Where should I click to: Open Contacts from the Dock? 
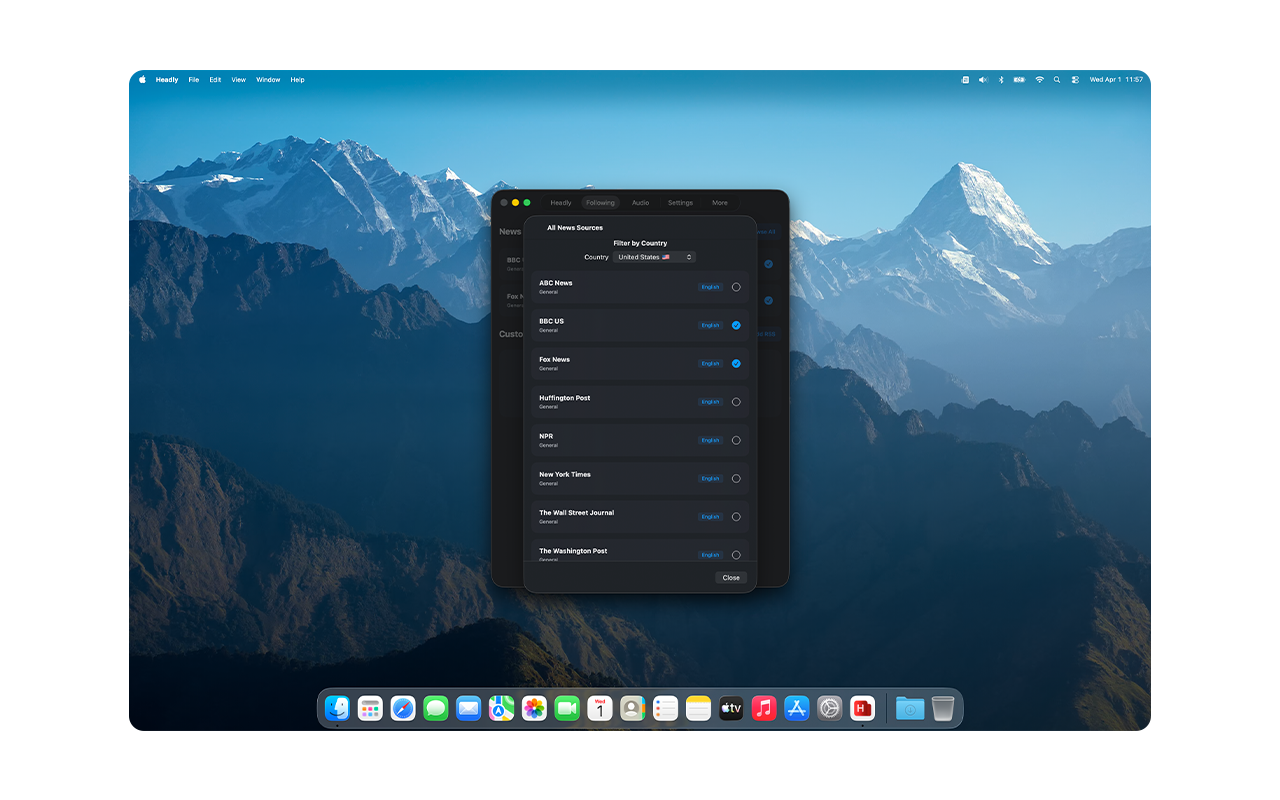[632, 709]
